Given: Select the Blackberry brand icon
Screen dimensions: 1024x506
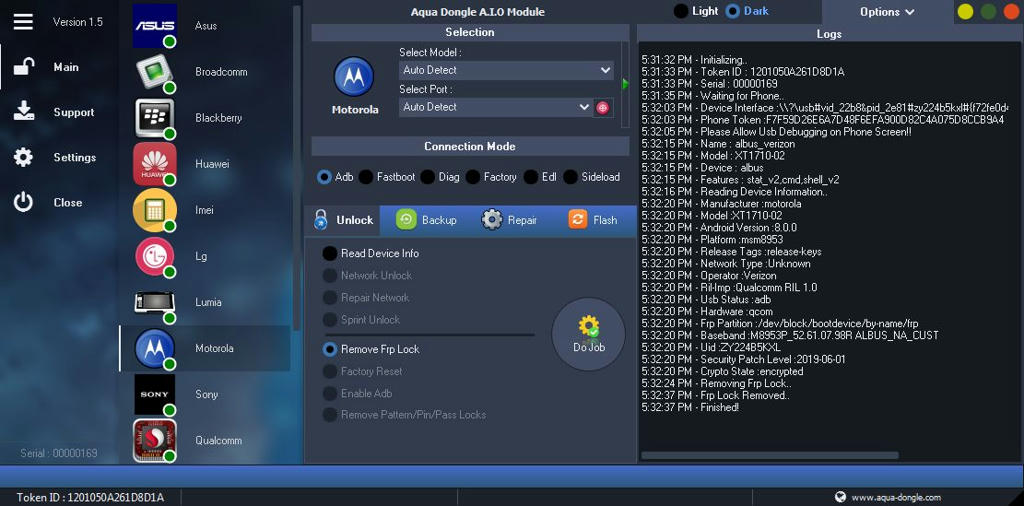Looking at the screenshot, I should 155,118.
